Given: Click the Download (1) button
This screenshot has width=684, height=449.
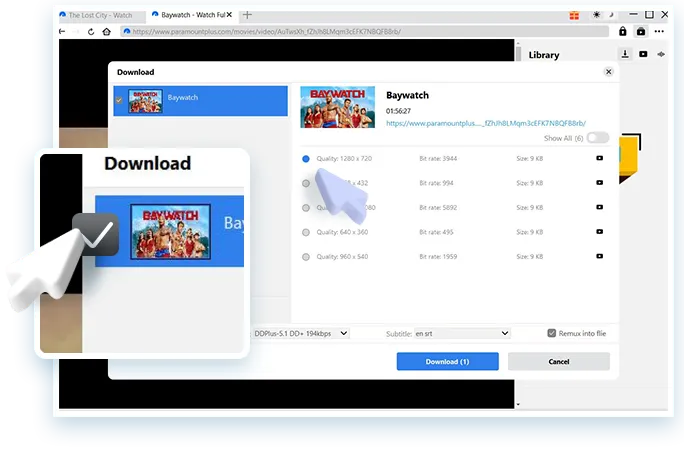Looking at the screenshot, I should click(x=448, y=361).
